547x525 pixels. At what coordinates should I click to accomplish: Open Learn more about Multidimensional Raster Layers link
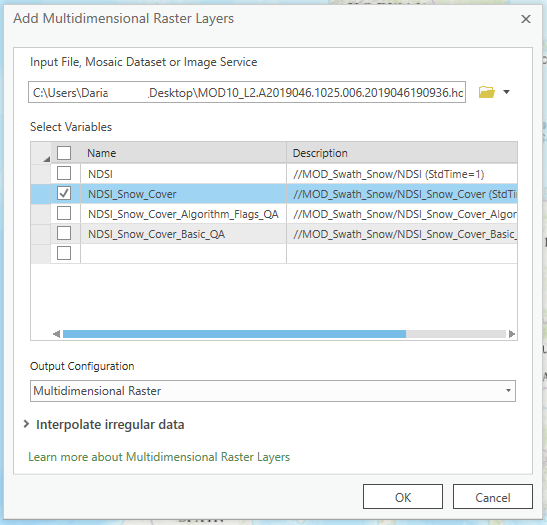159,457
